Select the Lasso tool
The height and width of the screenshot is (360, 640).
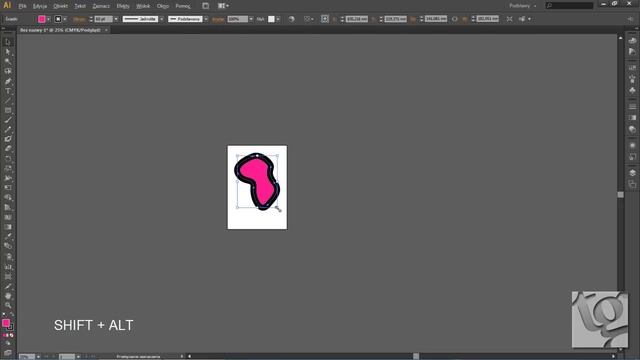(8, 71)
